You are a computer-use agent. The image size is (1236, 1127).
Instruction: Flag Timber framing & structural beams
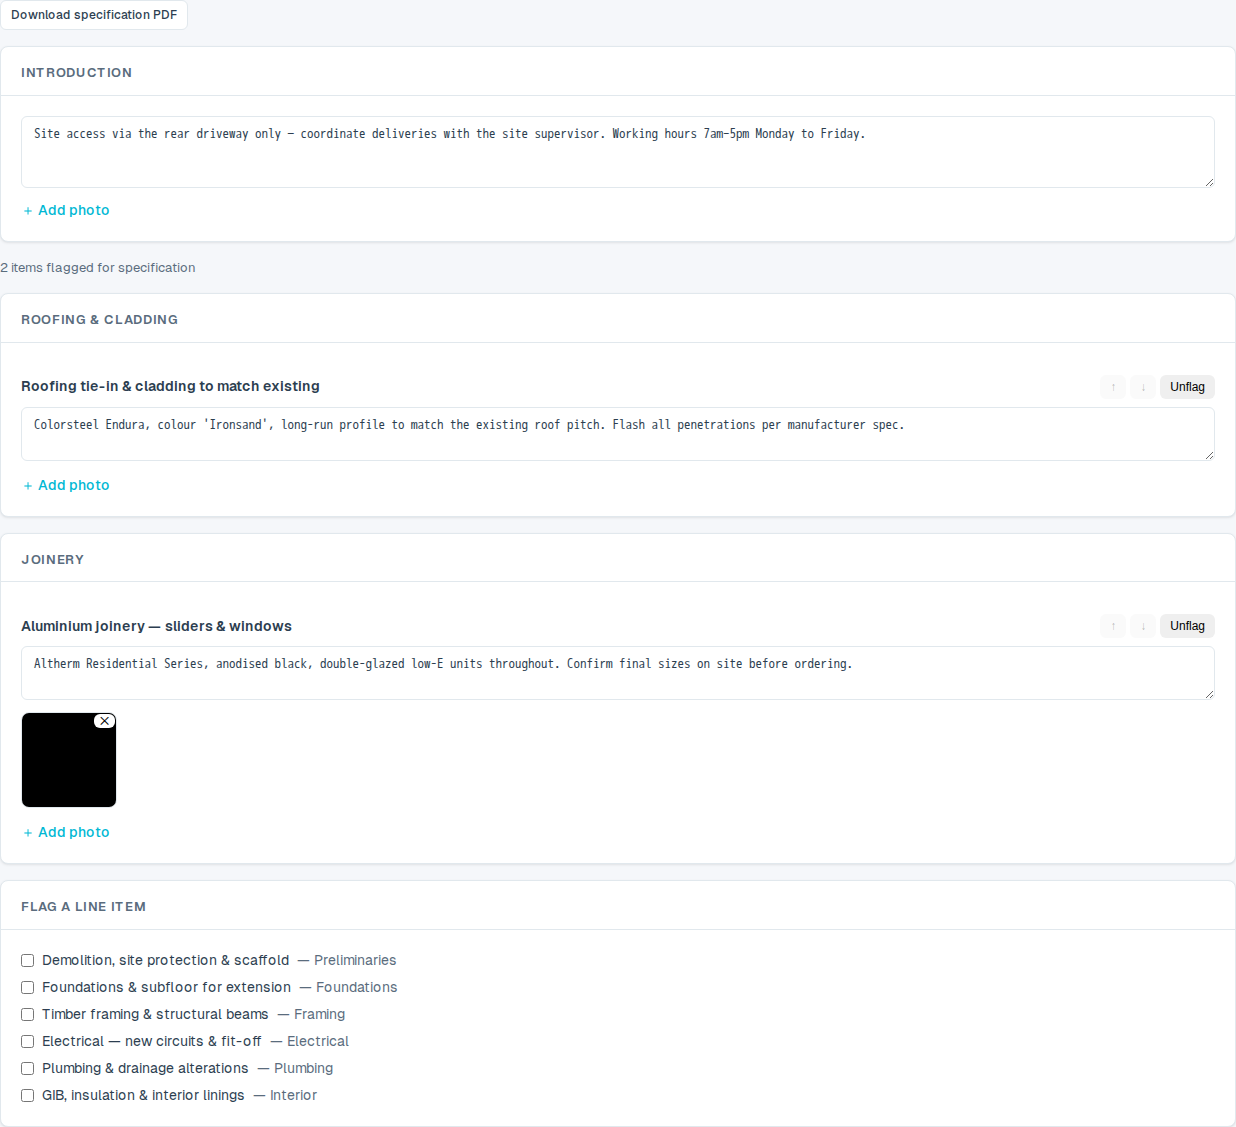tap(28, 1014)
